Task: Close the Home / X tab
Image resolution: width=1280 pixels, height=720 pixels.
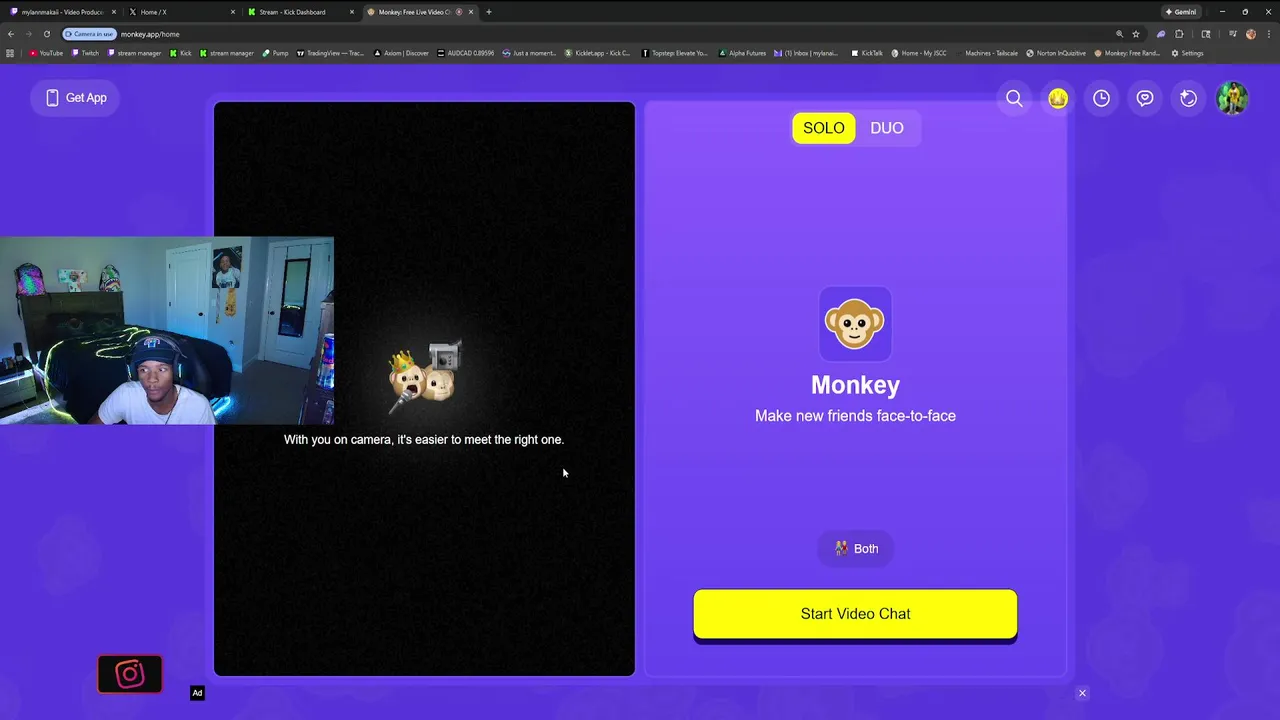Action: tap(233, 12)
